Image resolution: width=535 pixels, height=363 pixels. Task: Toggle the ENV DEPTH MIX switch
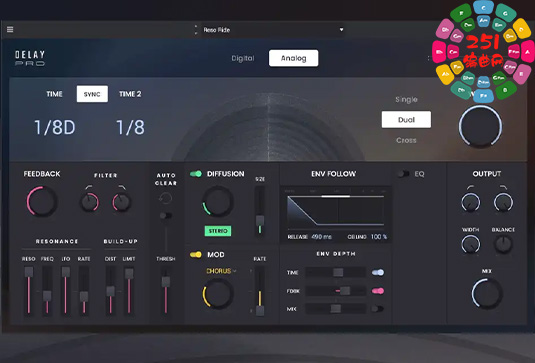click(378, 309)
